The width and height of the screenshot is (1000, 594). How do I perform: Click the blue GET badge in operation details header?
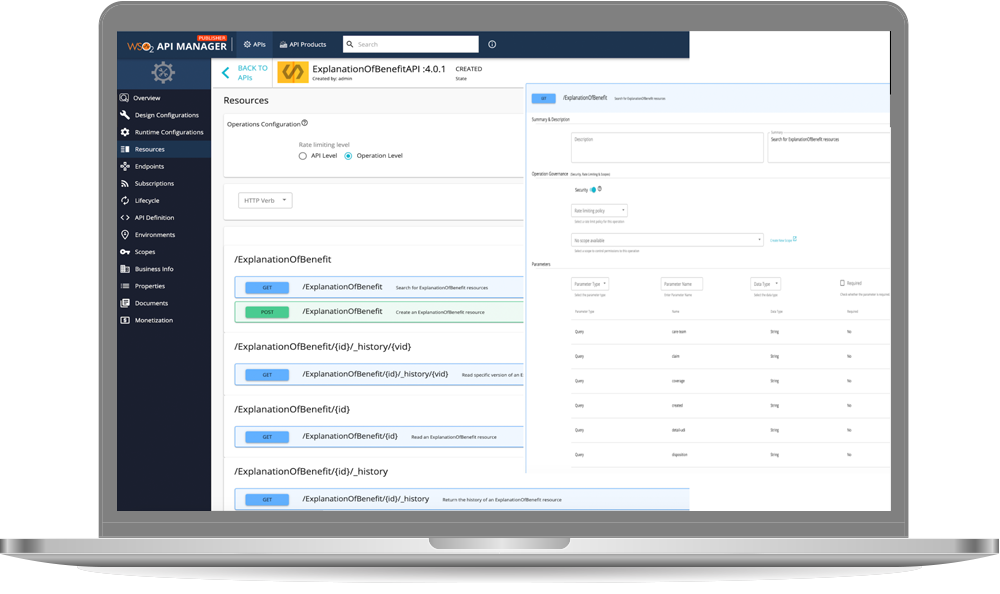click(543, 98)
